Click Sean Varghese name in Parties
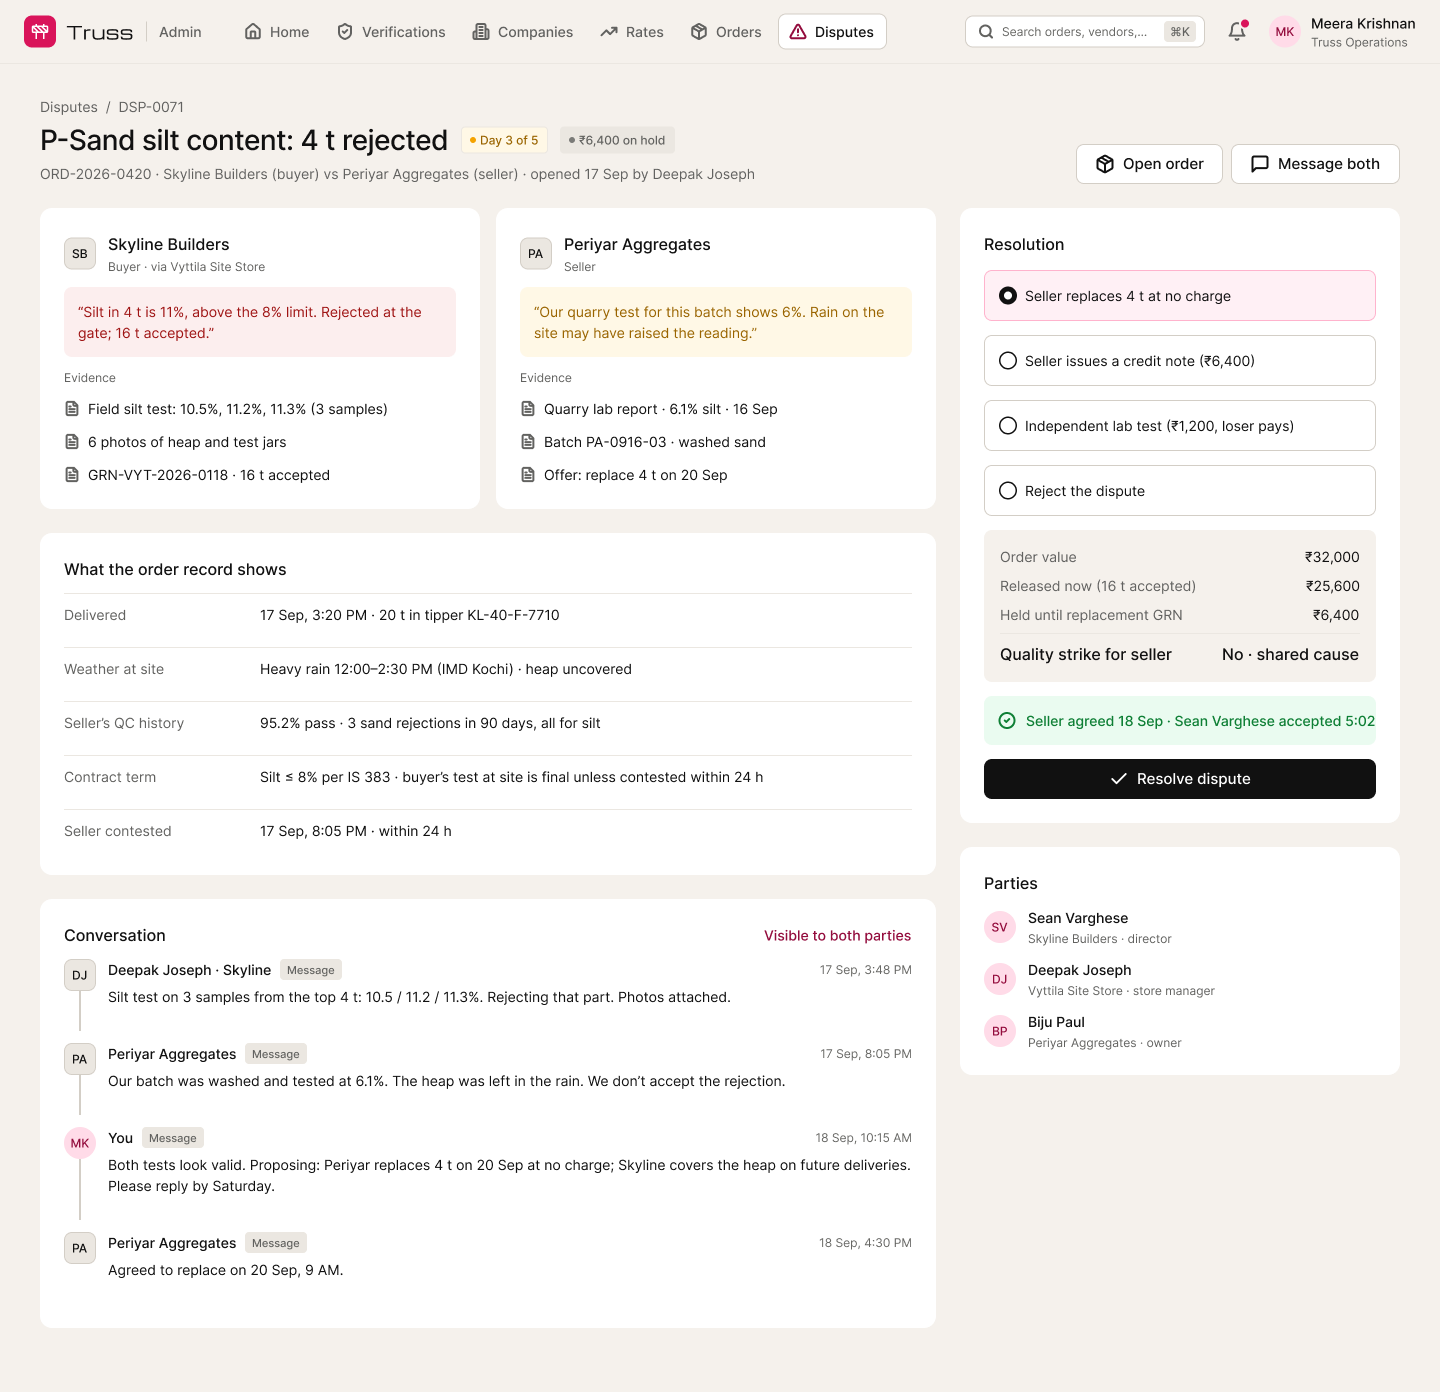The height and width of the screenshot is (1392, 1440). [x=1078, y=918]
